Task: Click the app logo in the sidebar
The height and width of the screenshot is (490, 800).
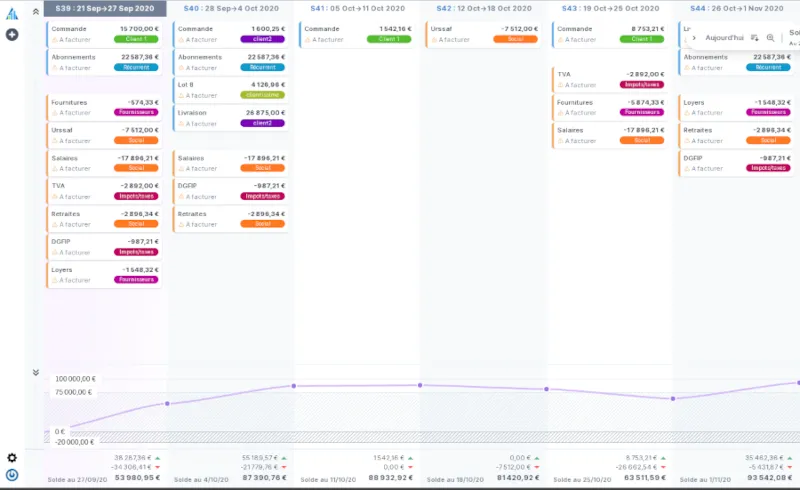Action: 12,13
